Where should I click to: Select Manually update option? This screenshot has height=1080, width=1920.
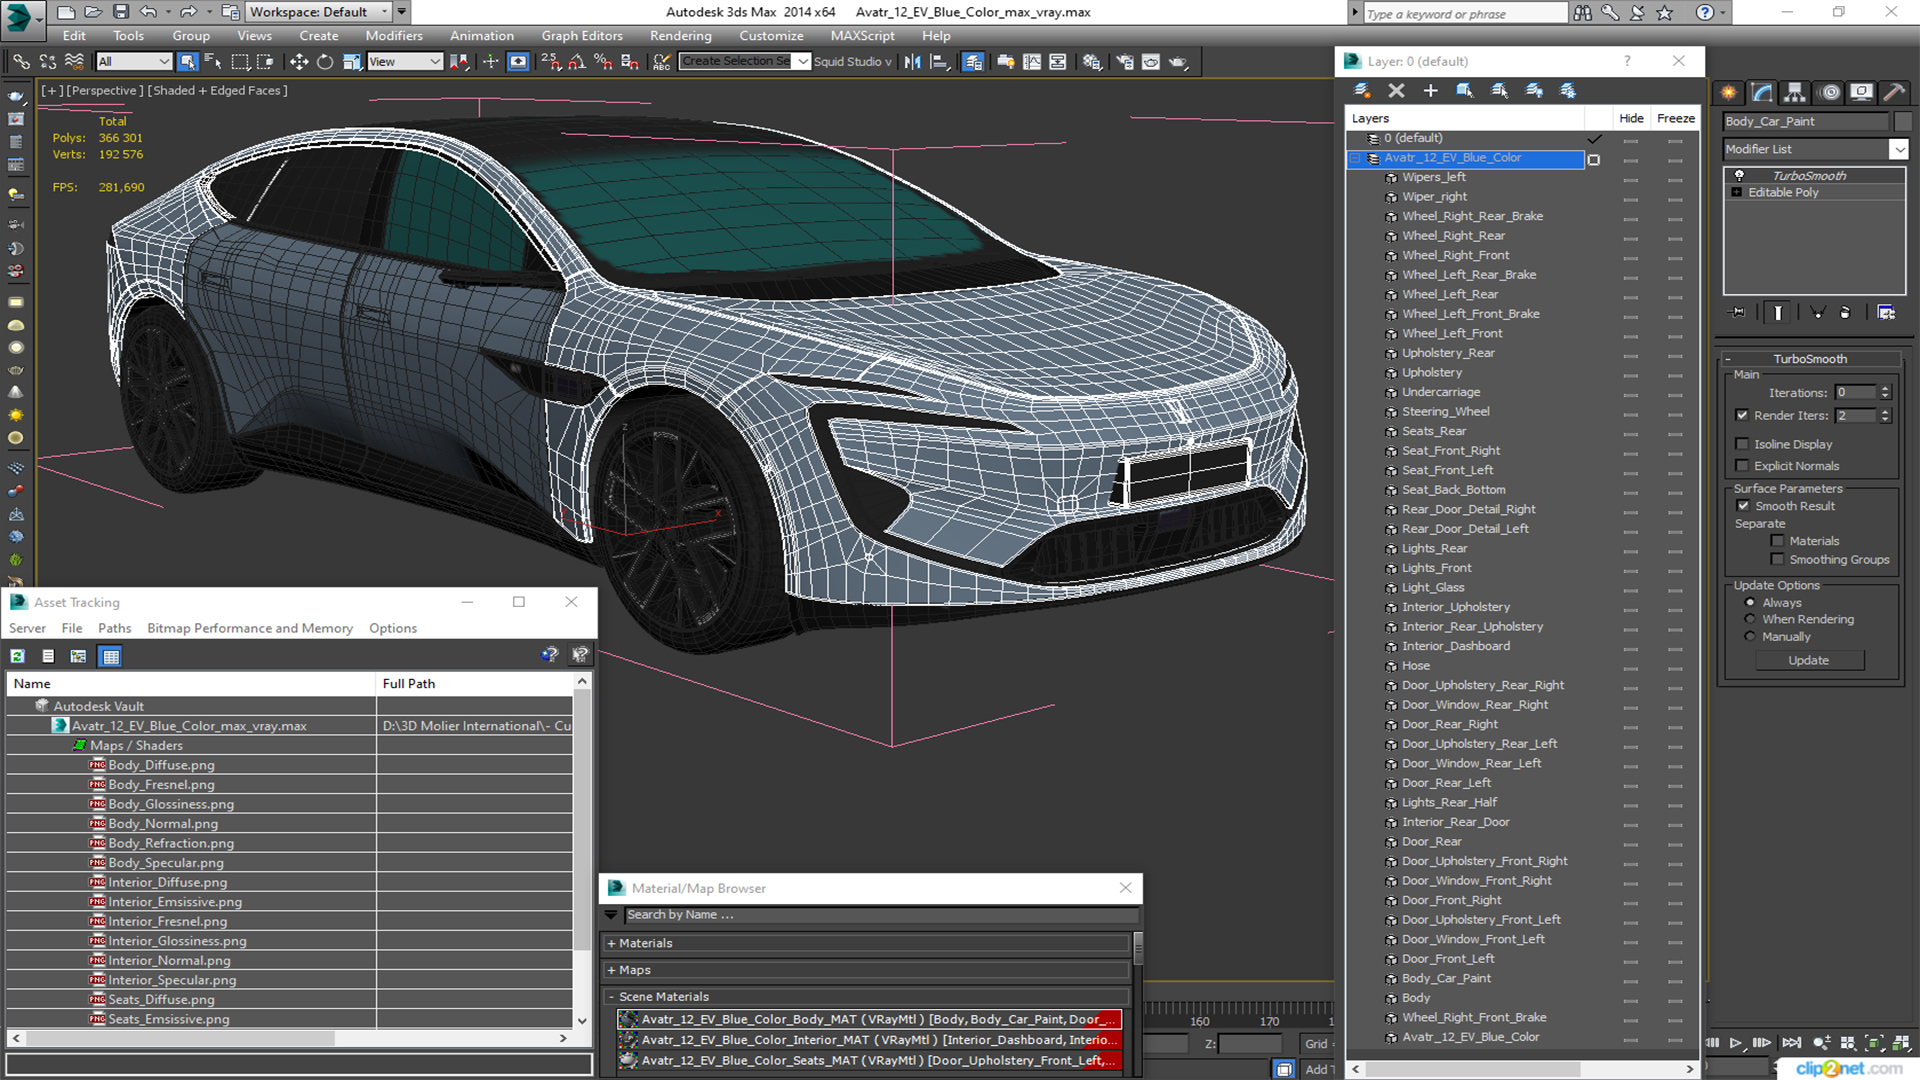pos(1750,637)
